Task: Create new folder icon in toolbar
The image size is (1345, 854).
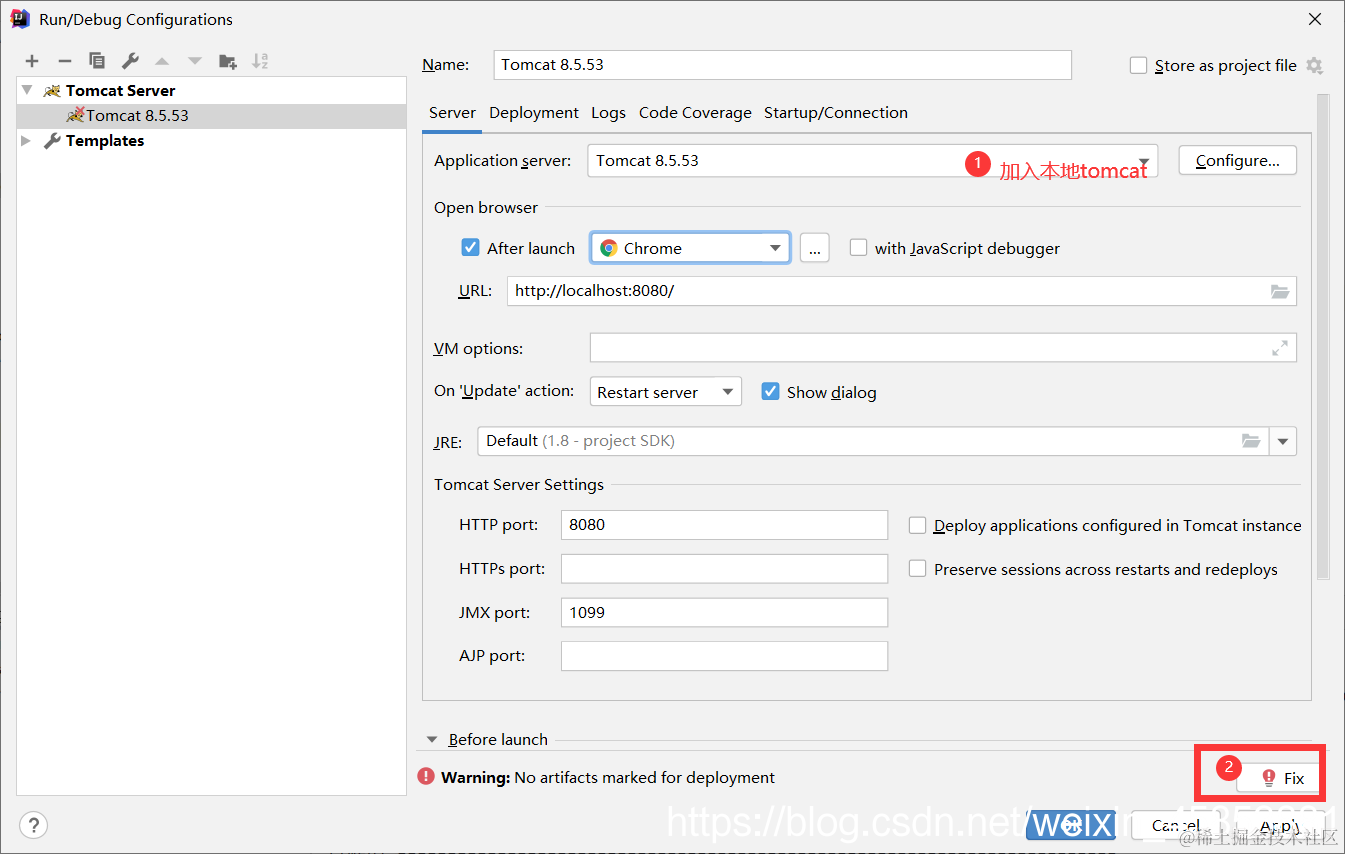Action: click(228, 61)
